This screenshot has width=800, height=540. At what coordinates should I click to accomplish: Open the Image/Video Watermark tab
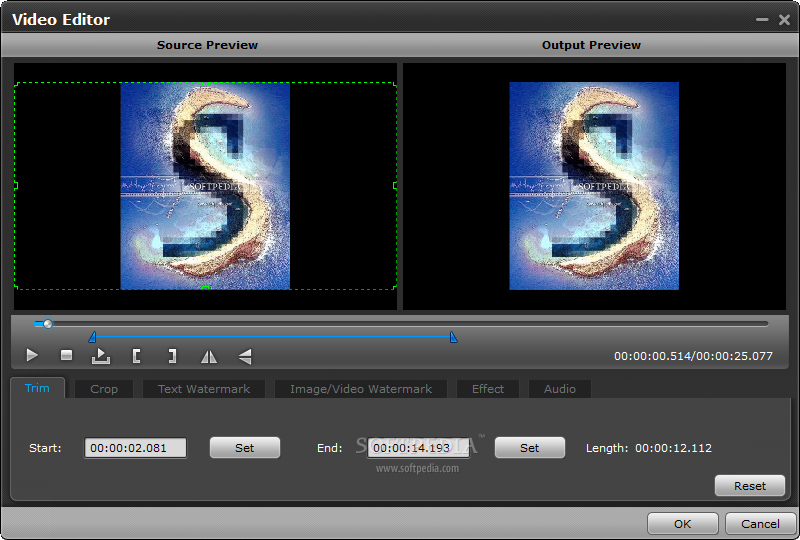point(361,389)
